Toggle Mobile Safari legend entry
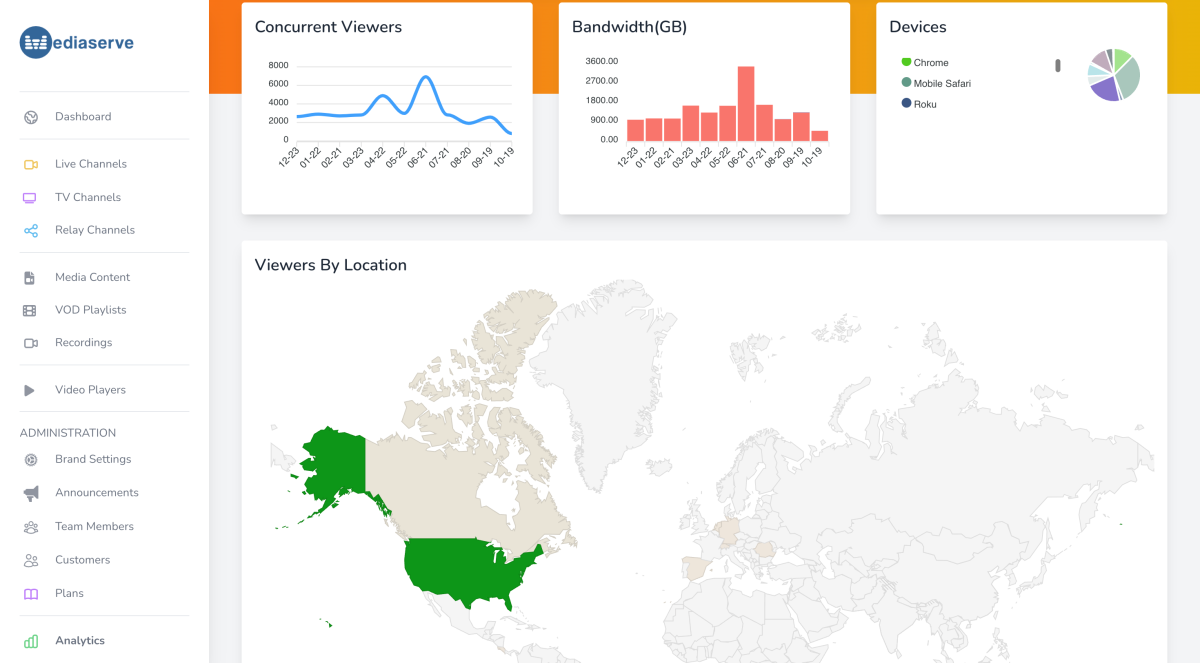The height and width of the screenshot is (663, 1200). [x=936, y=84]
